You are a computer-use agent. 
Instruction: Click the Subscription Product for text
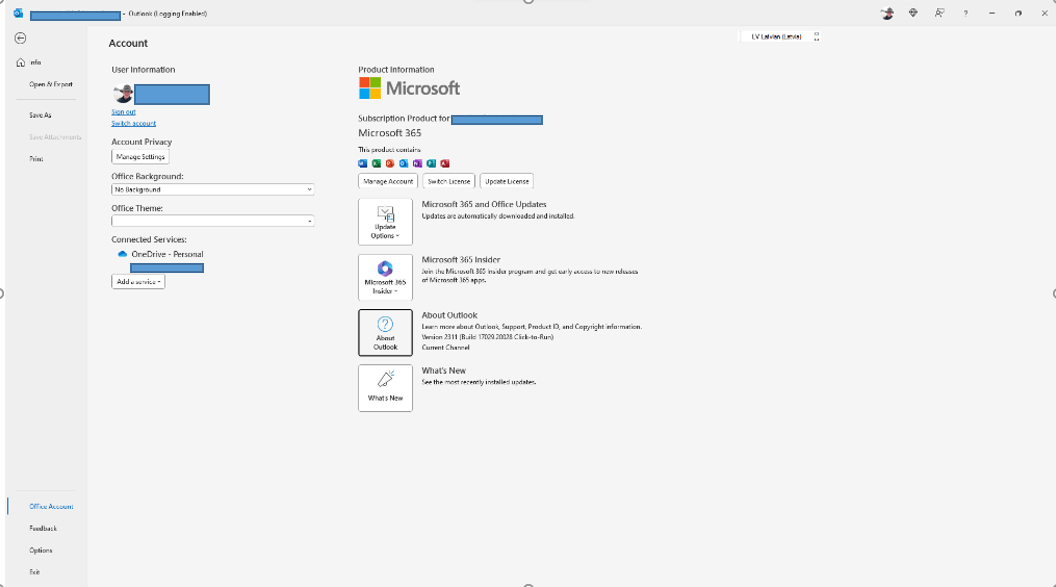click(x=404, y=118)
